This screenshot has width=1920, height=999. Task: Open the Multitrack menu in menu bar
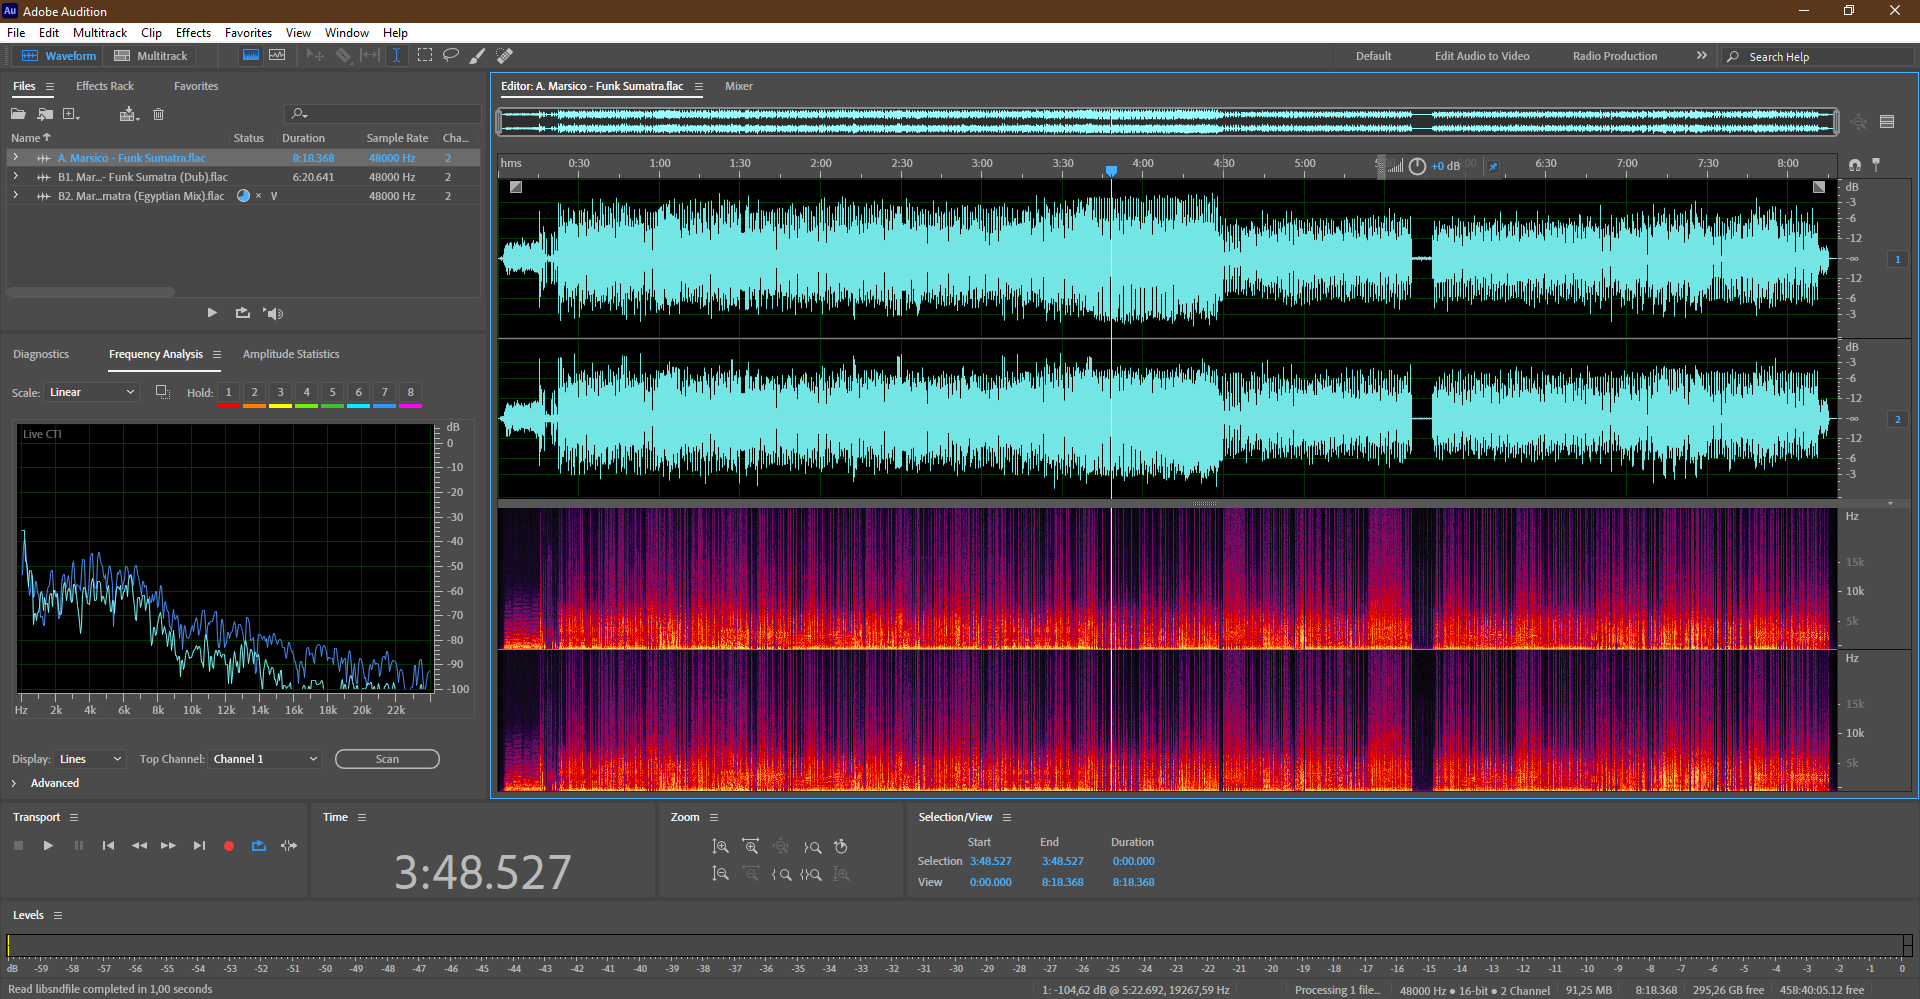point(100,33)
